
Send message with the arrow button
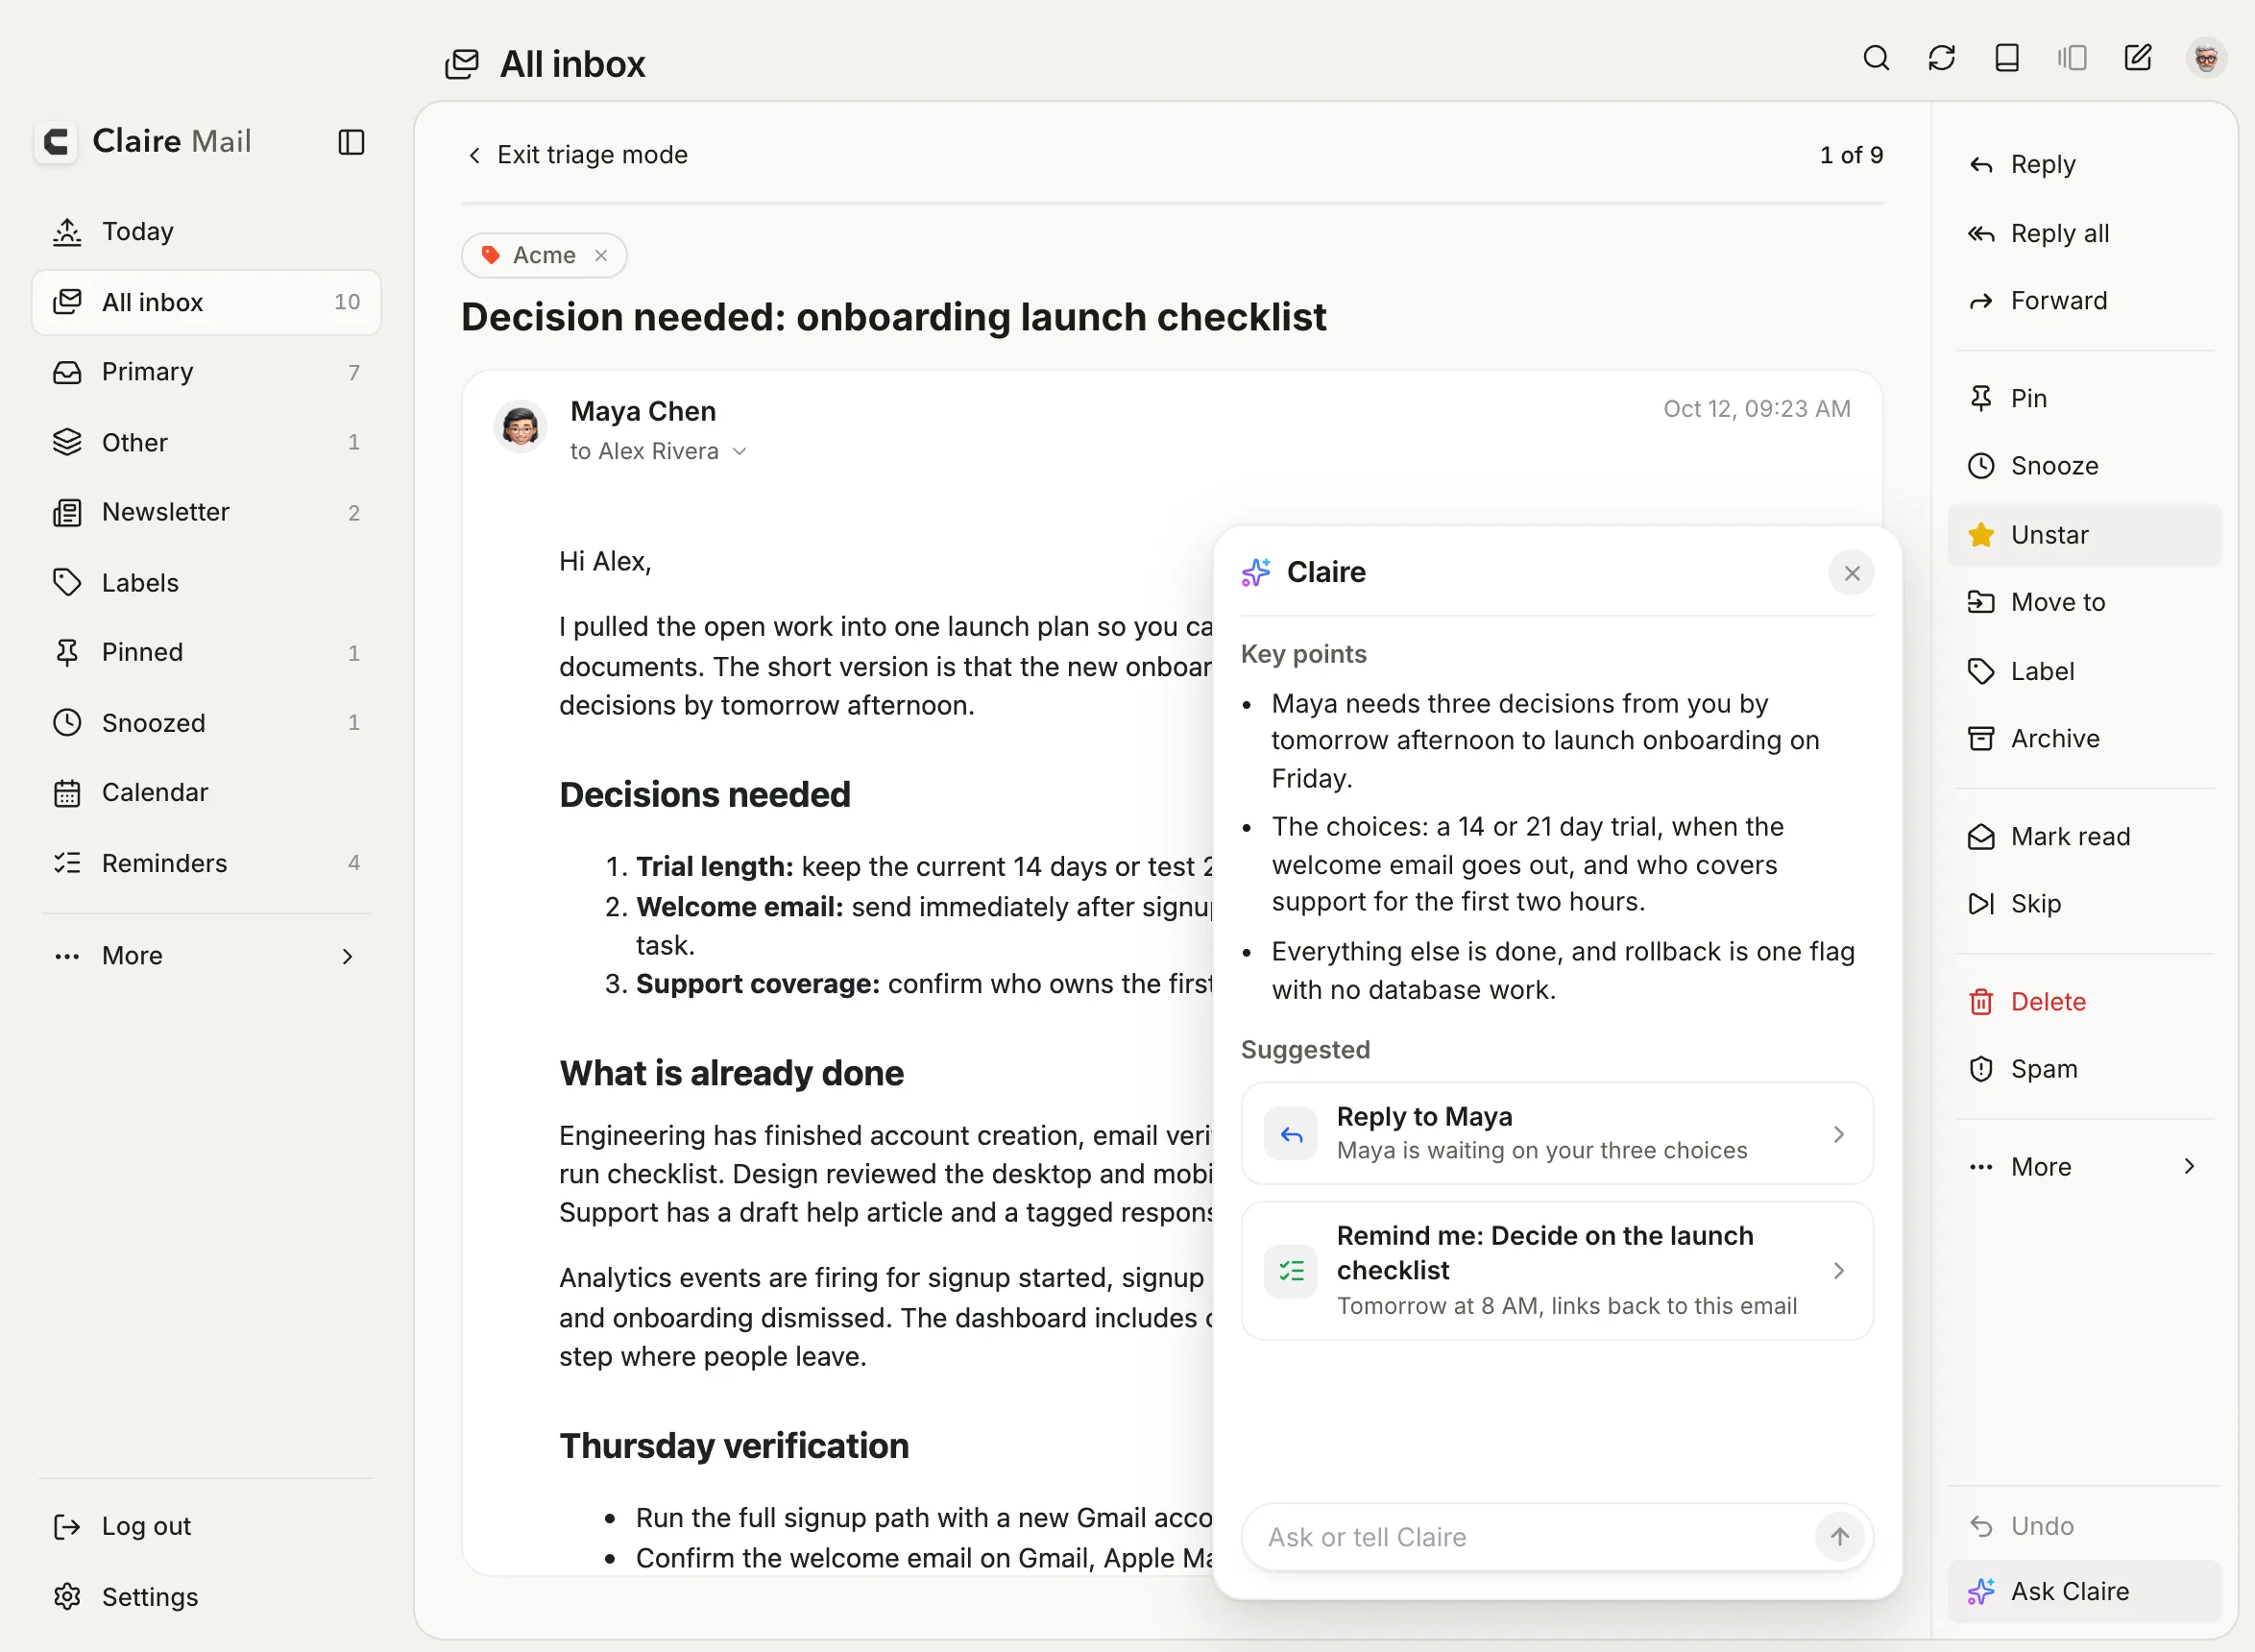tap(1839, 1536)
